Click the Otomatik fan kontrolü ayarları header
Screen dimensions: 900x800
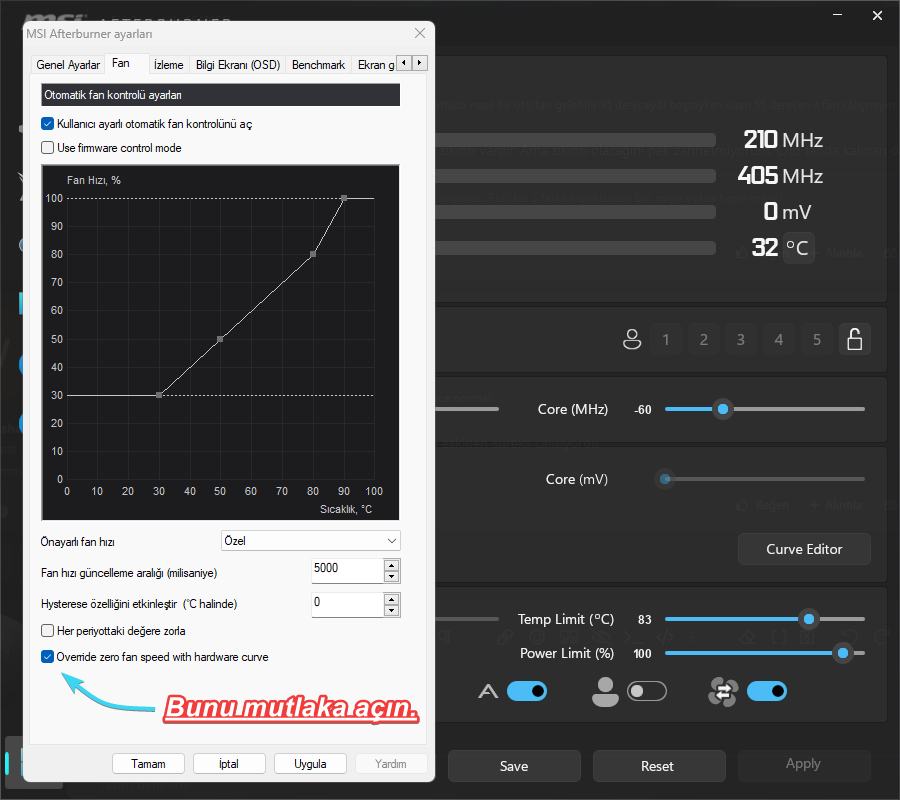[220, 95]
